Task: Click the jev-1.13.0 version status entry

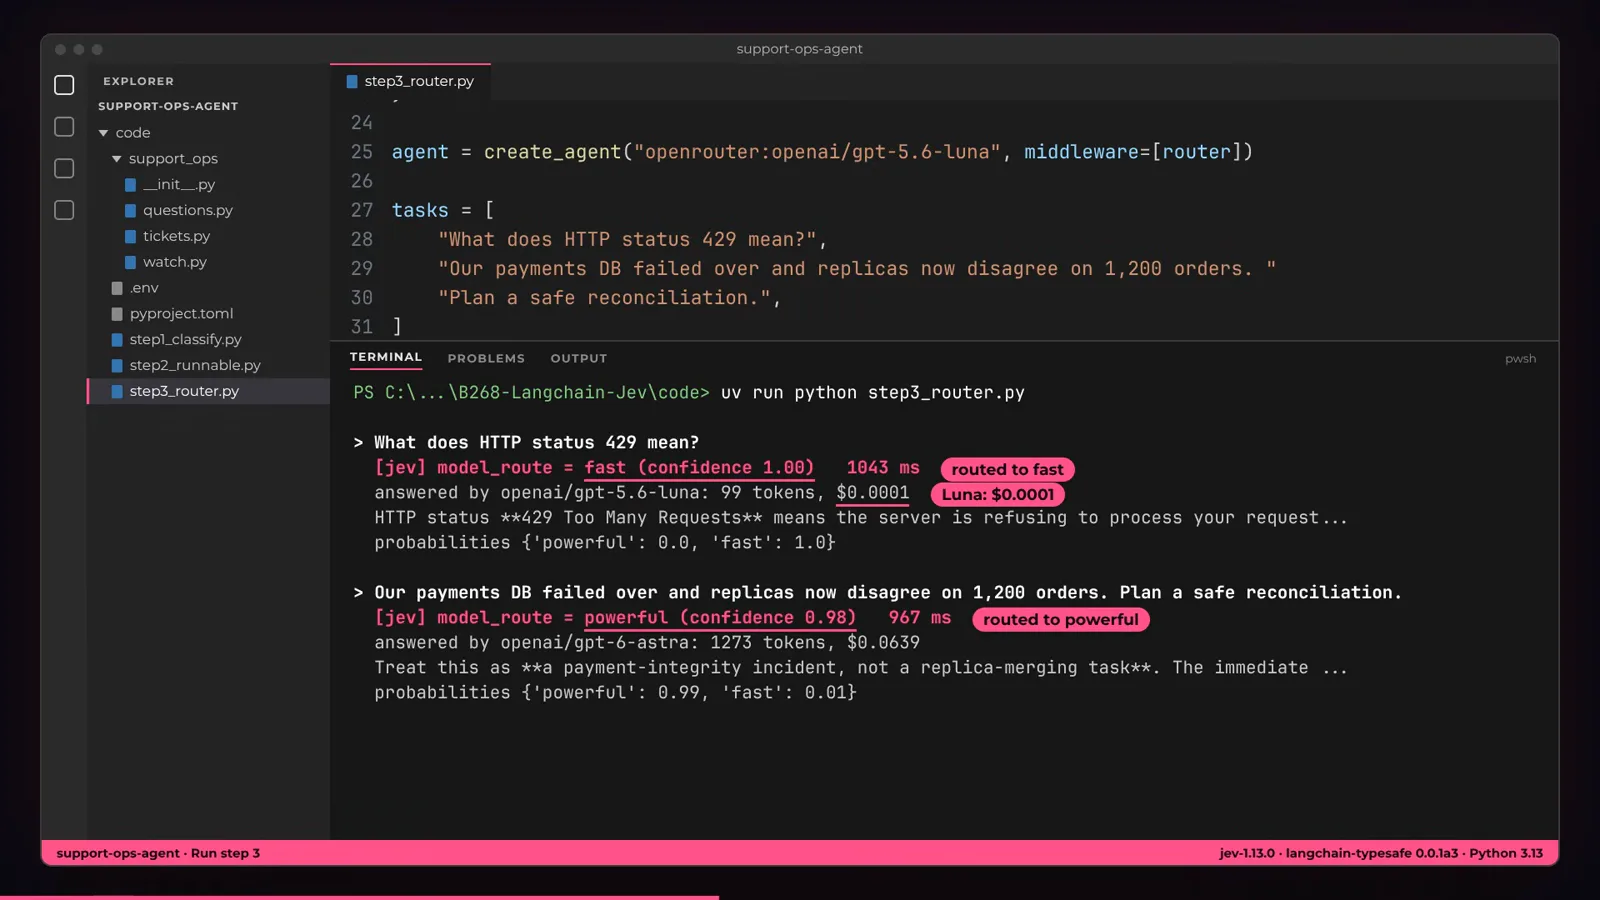Action: [x=1247, y=853]
